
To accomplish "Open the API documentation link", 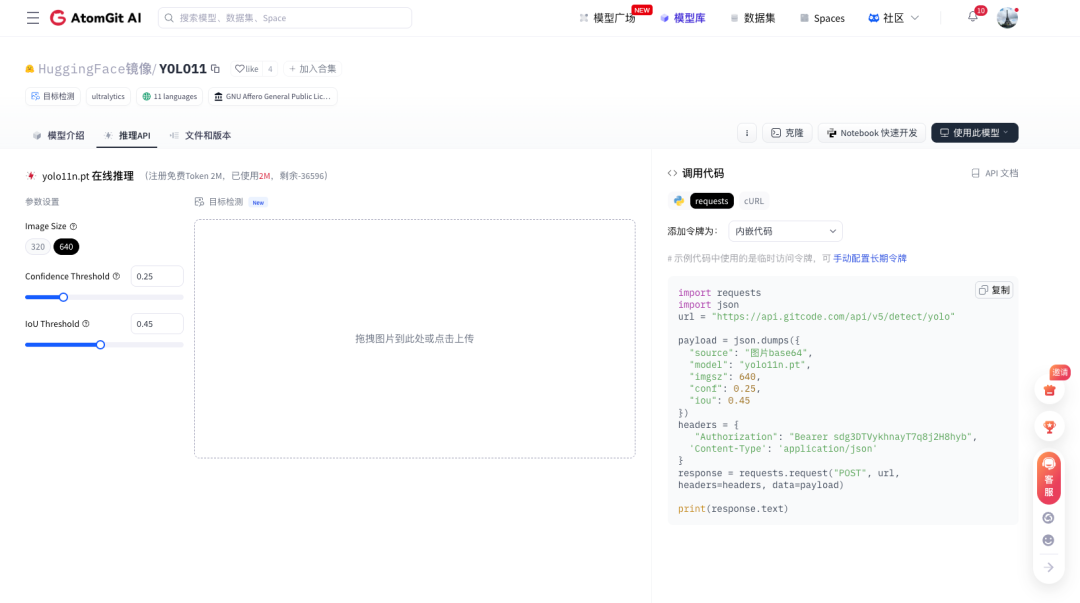I will [x=995, y=173].
